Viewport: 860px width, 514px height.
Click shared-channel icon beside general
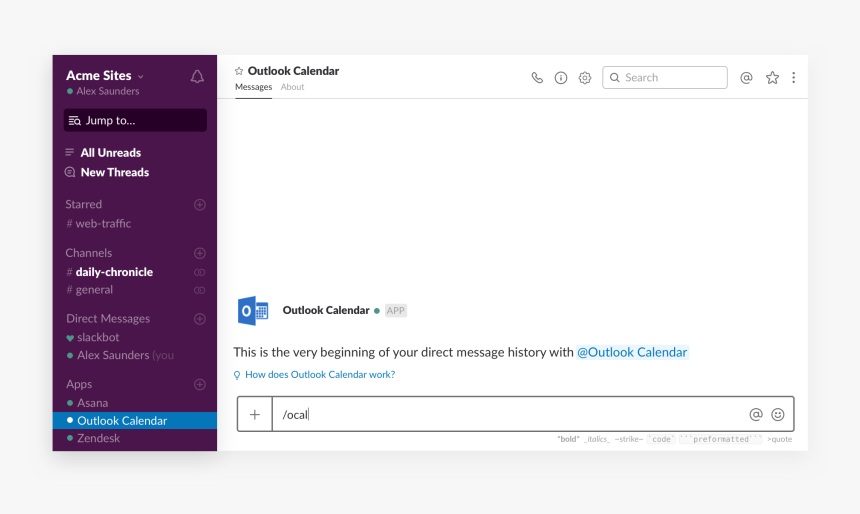[200, 290]
